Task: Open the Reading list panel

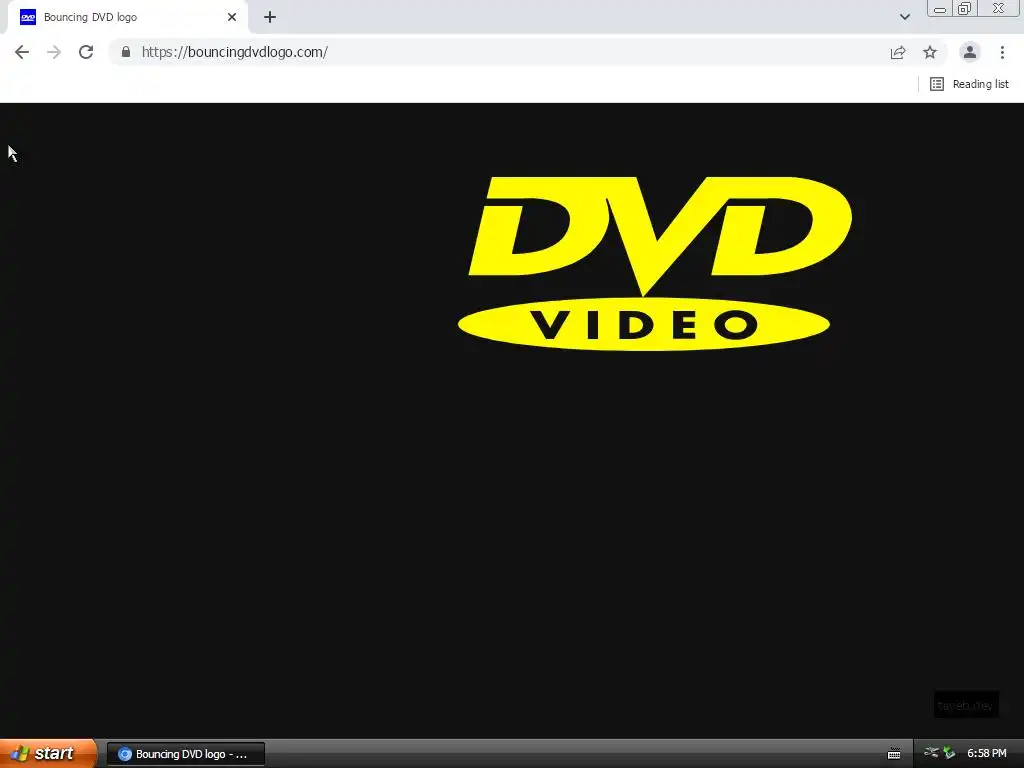Action: pos(970,84)
